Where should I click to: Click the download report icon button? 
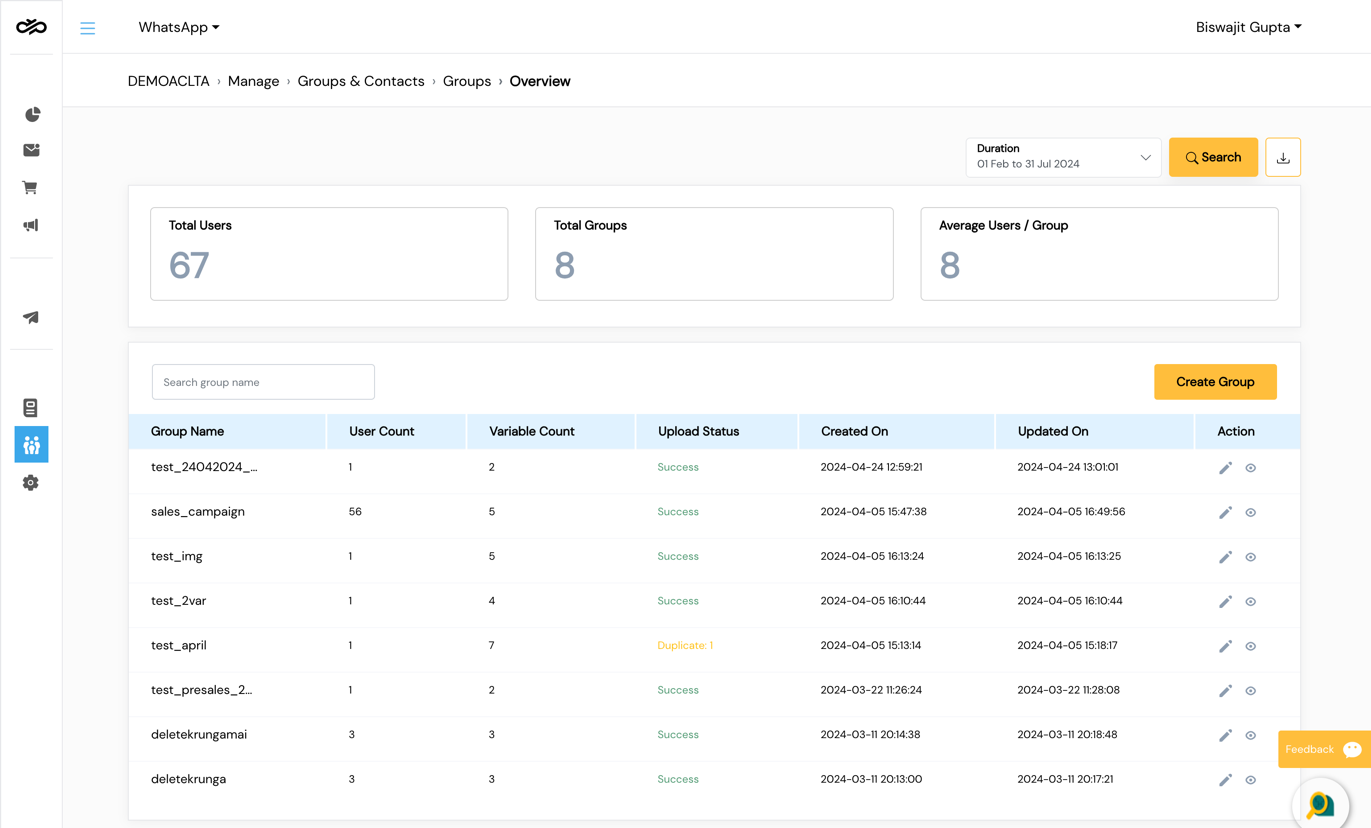[1283, 157]
